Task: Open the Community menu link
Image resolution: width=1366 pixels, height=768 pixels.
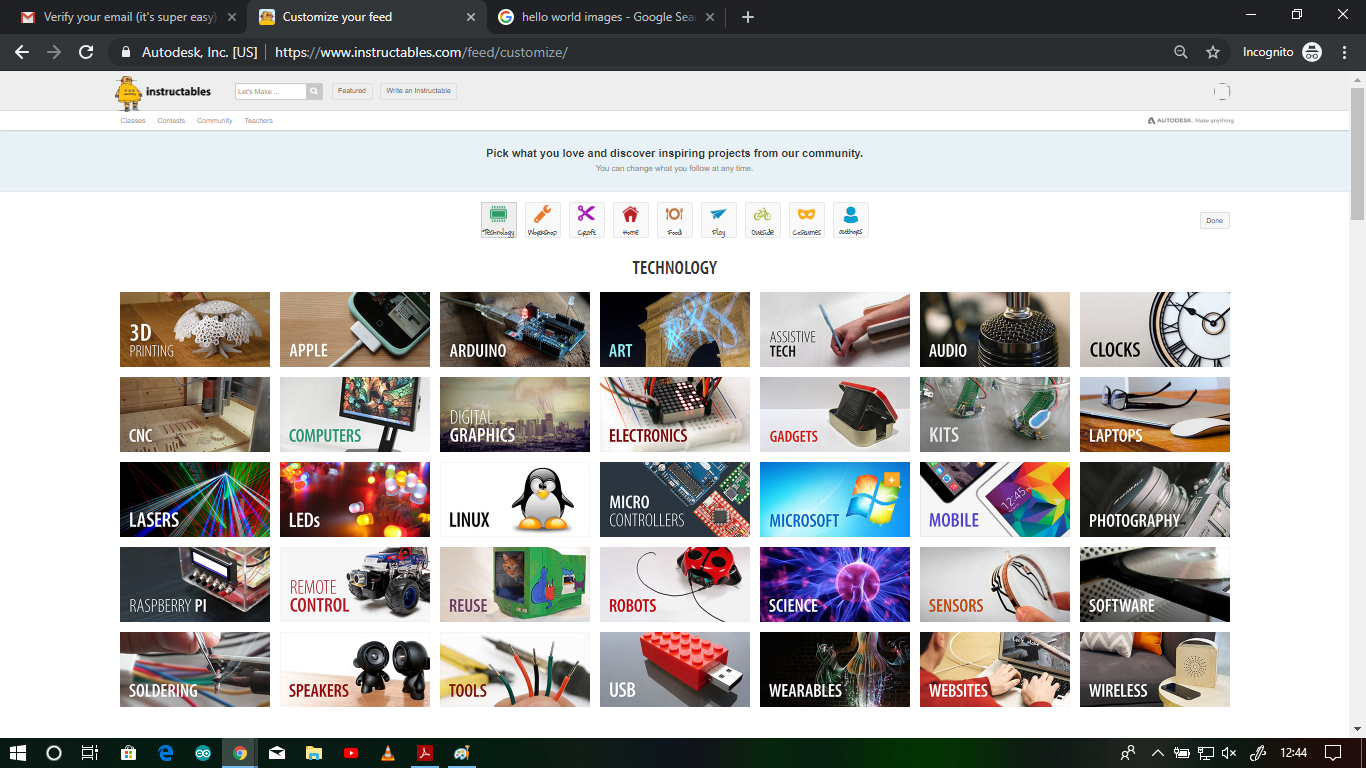Action: point(215,121)
